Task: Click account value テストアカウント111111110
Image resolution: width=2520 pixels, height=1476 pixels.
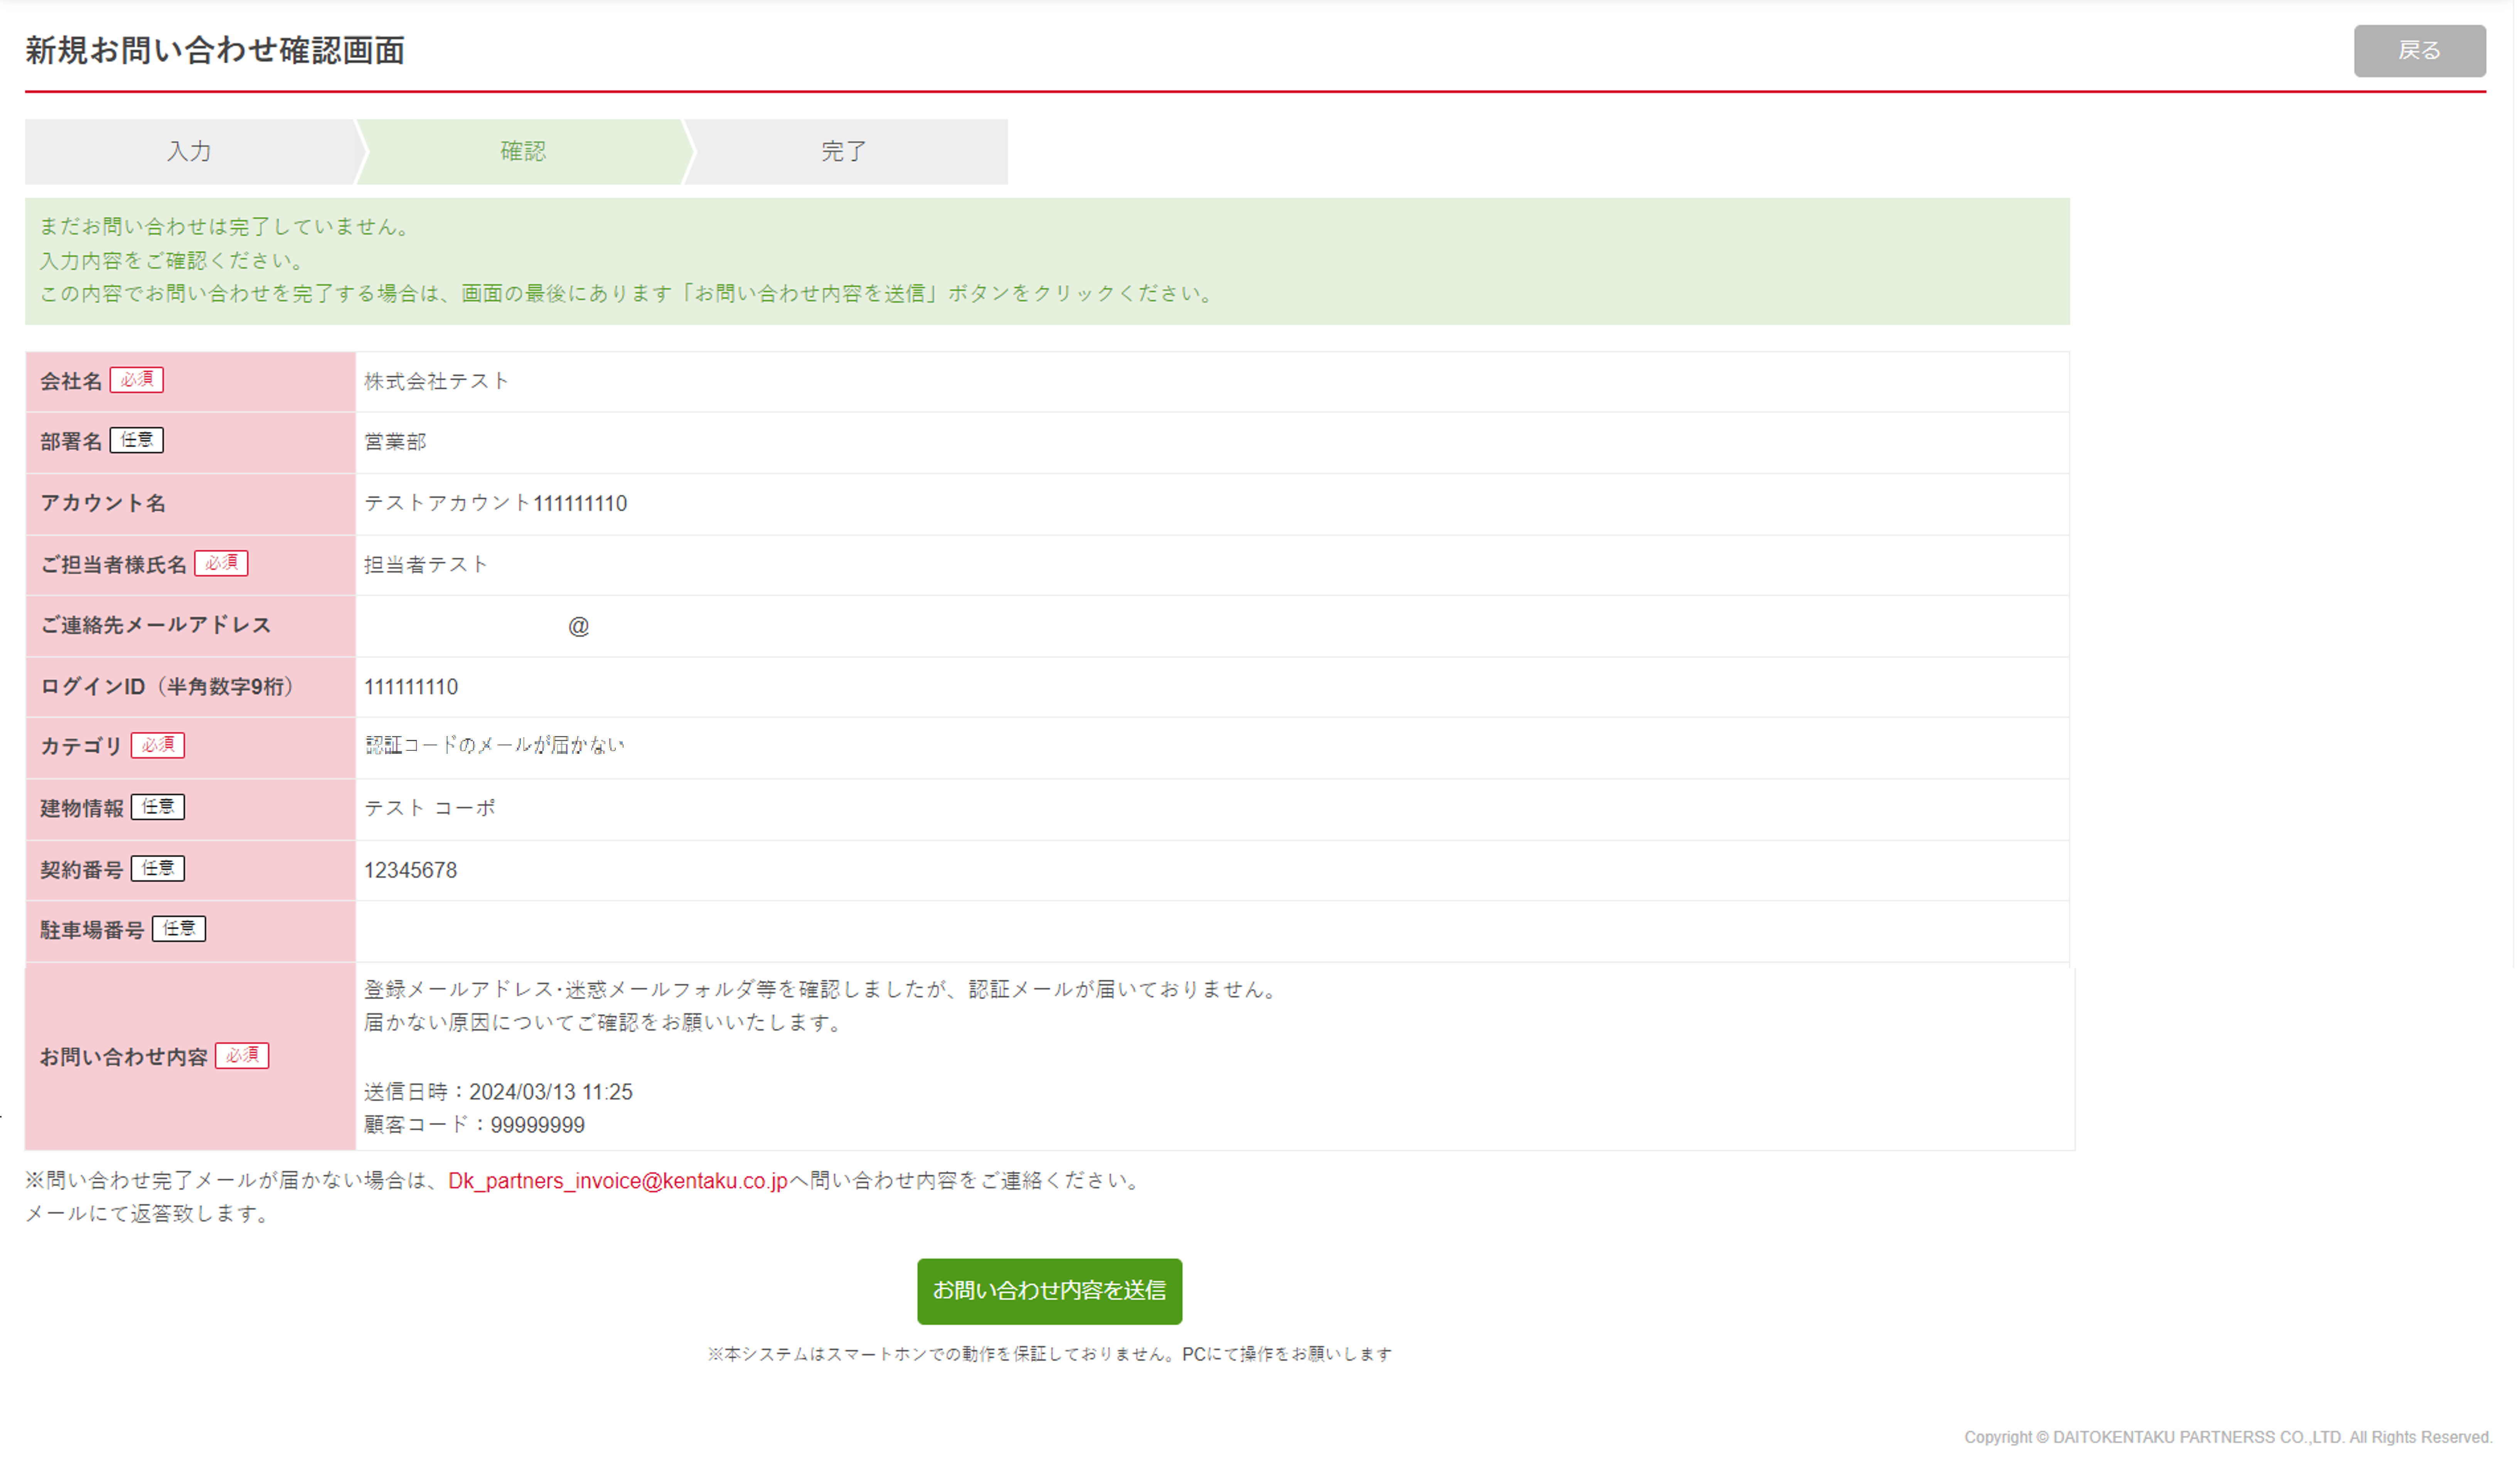Action: point(496,504)
